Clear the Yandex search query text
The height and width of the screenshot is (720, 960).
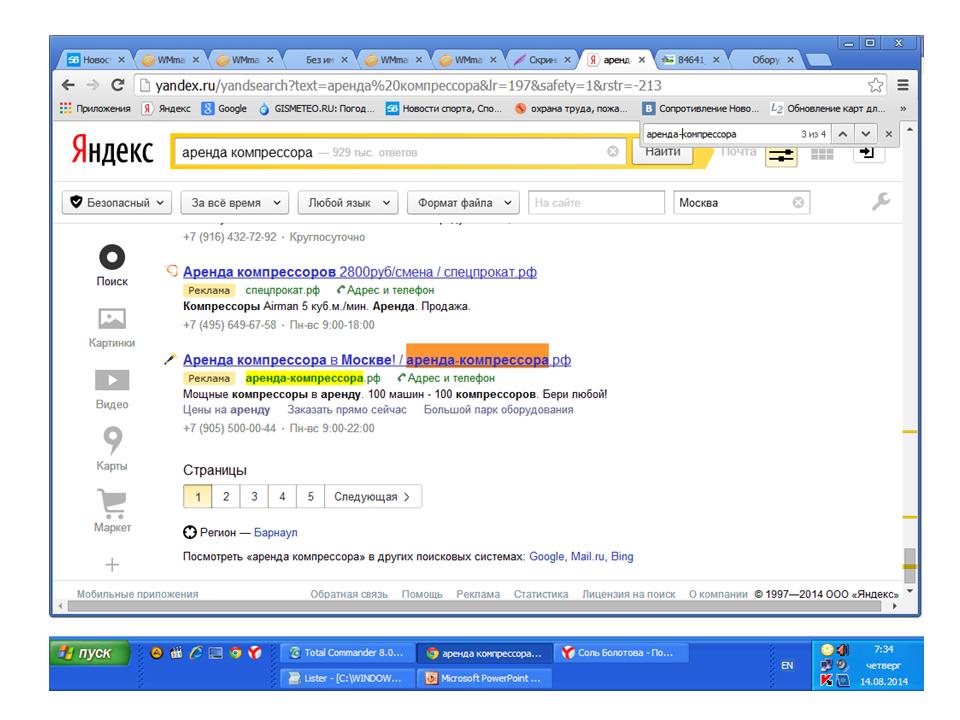[612, 151]
